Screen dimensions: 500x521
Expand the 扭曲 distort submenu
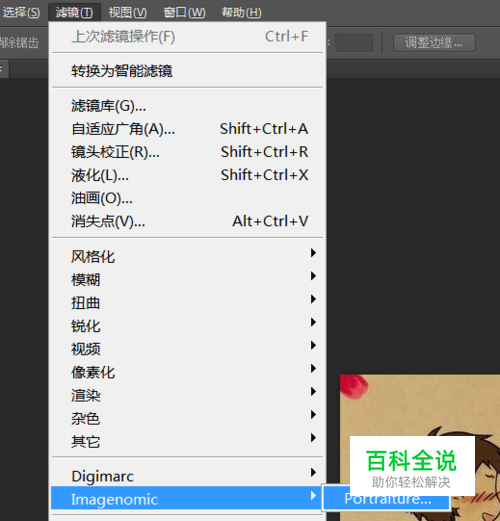click(187, 303)
